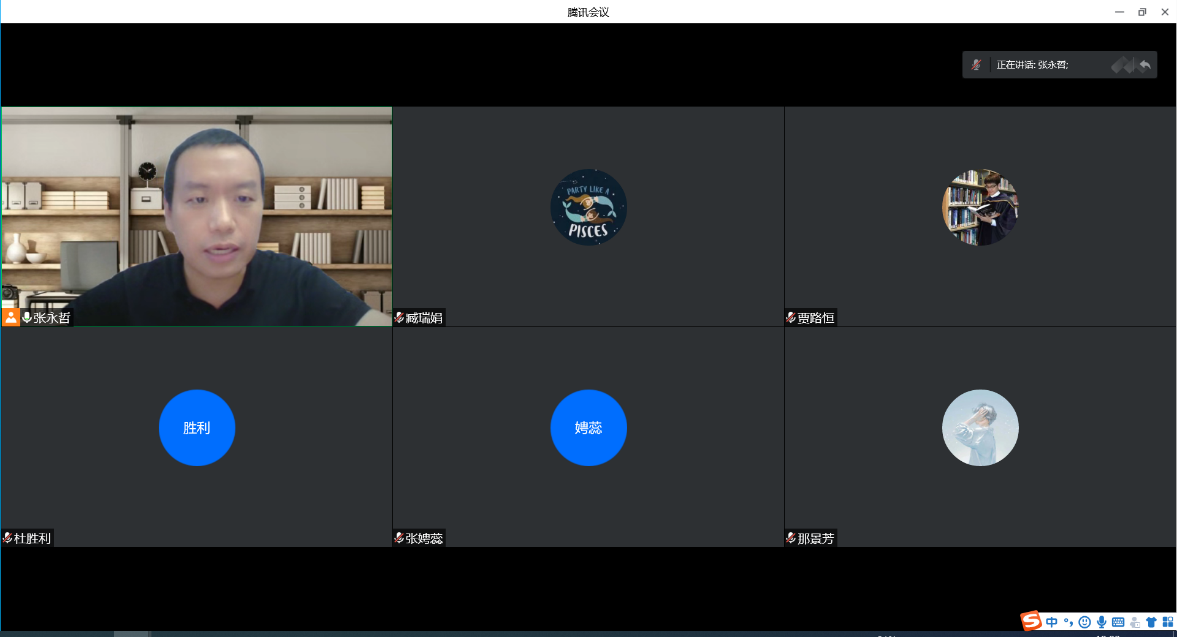This screenshot has height=637, width=1177.
Task: Click the blue 胜利 avatar circle
Action: [197, 428]
